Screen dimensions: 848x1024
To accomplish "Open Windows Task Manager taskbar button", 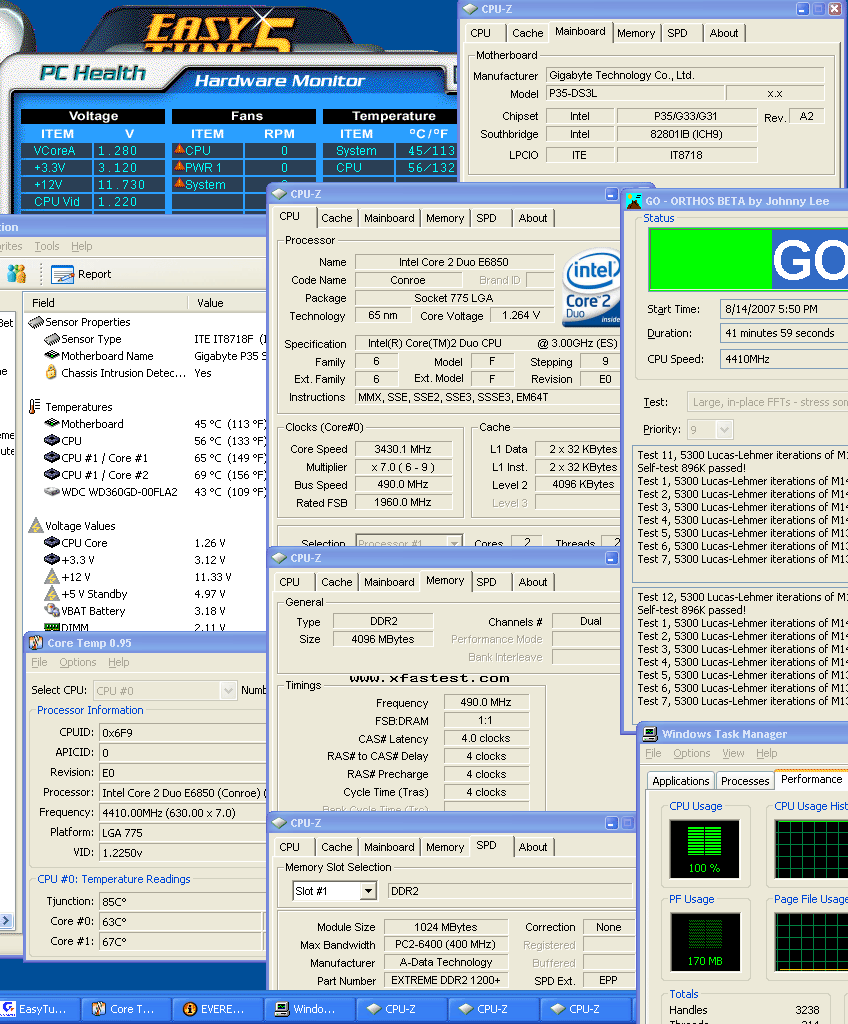I will pyautogui.click(x=310, y=1009).
